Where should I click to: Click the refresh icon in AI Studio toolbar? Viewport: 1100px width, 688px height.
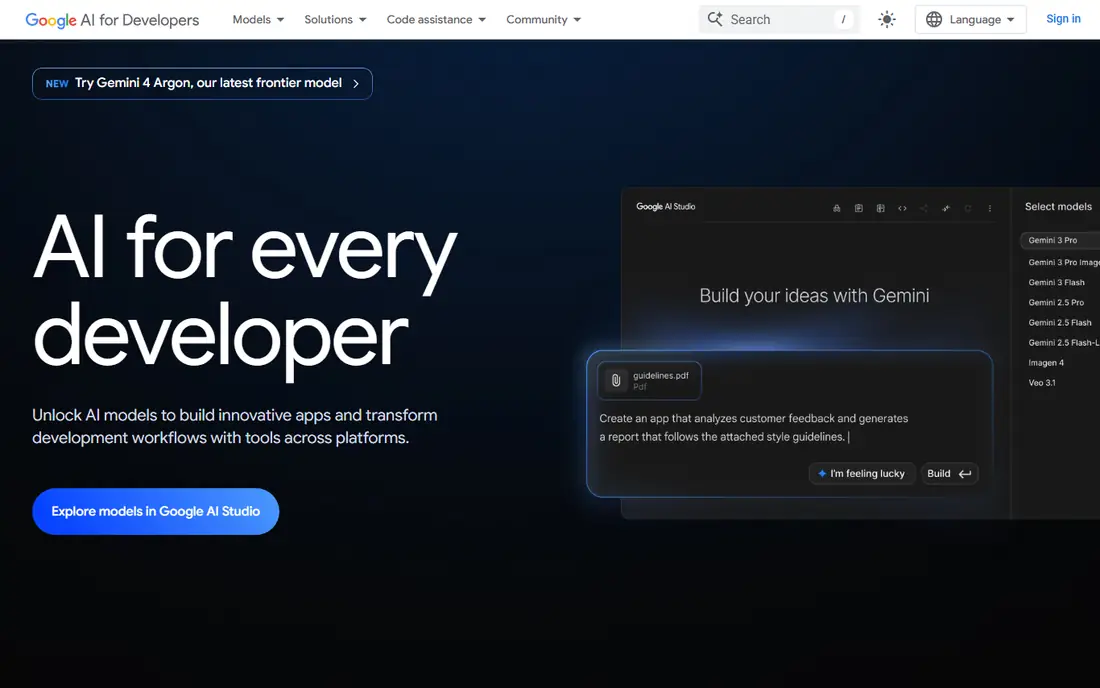967,208
